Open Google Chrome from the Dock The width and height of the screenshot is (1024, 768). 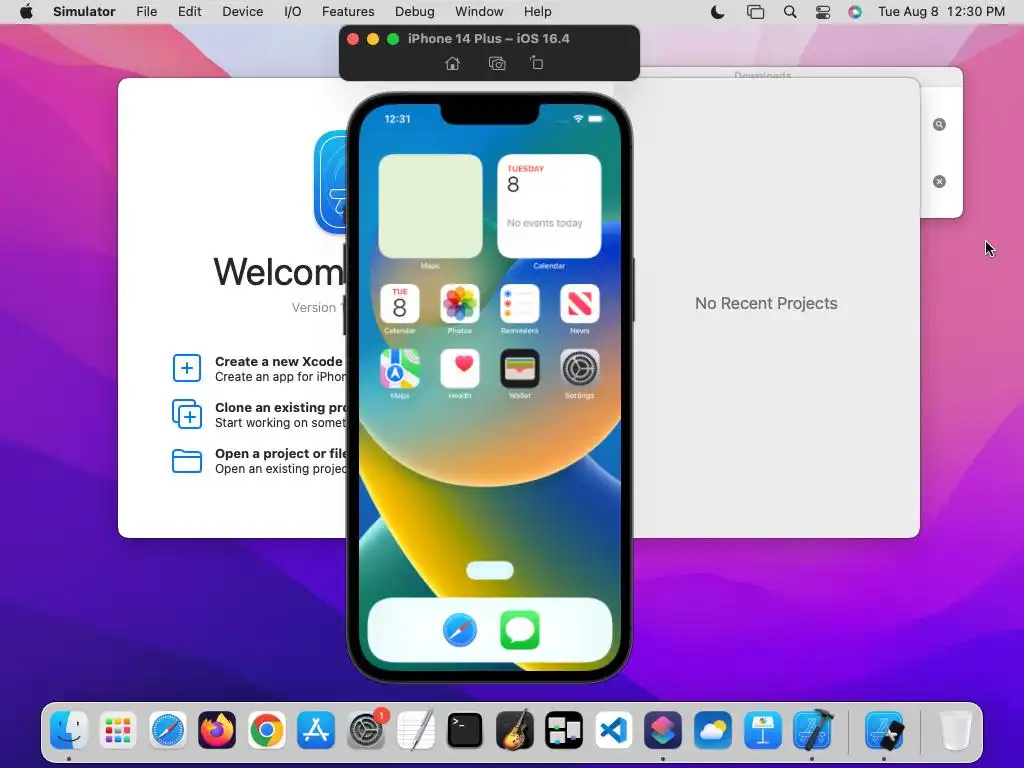266,729
